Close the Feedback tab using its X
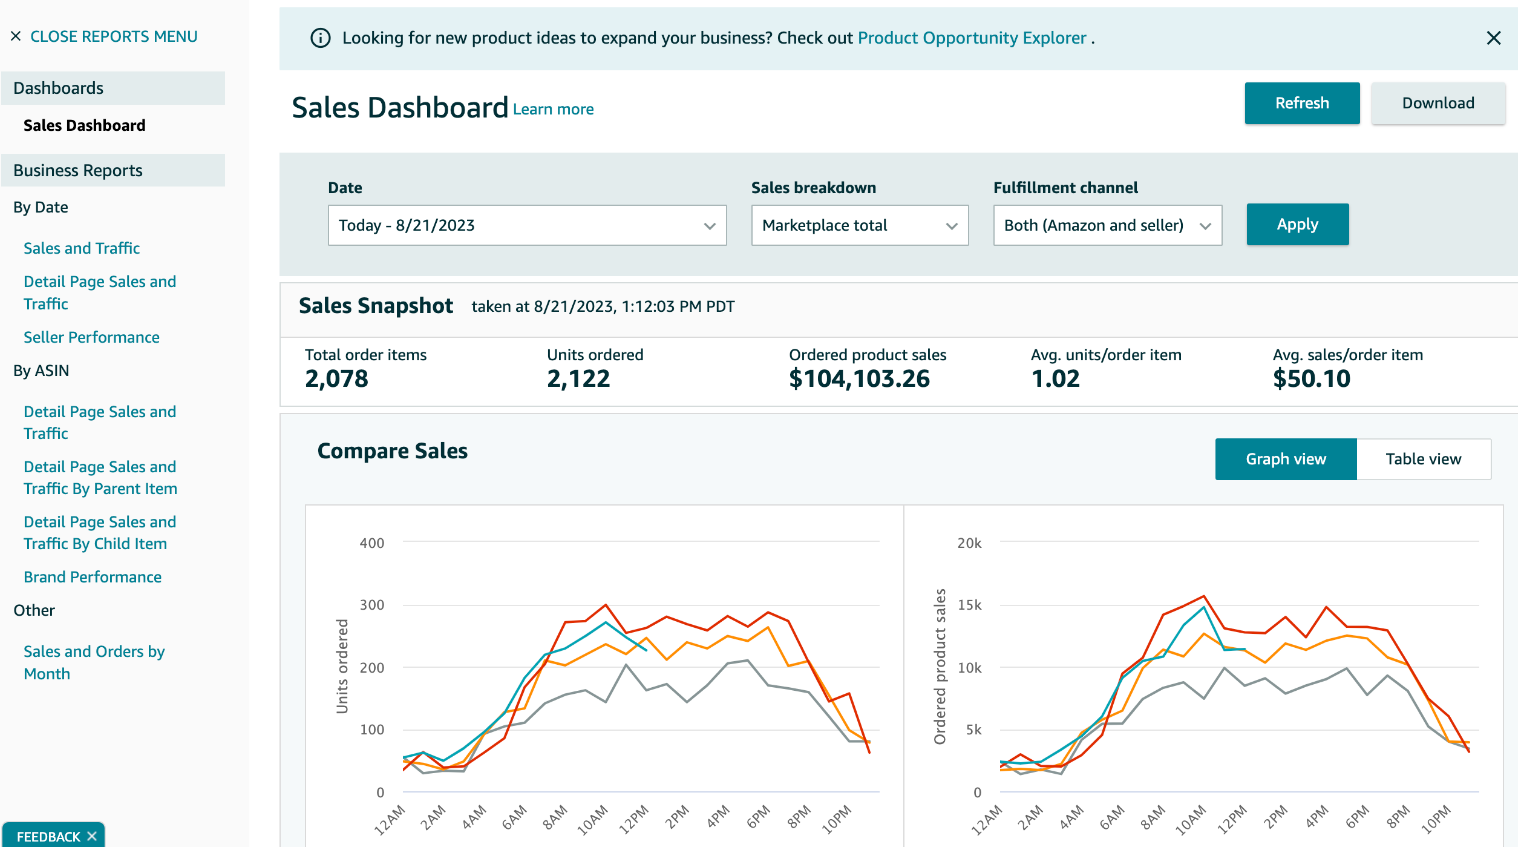 click(92, 836)
